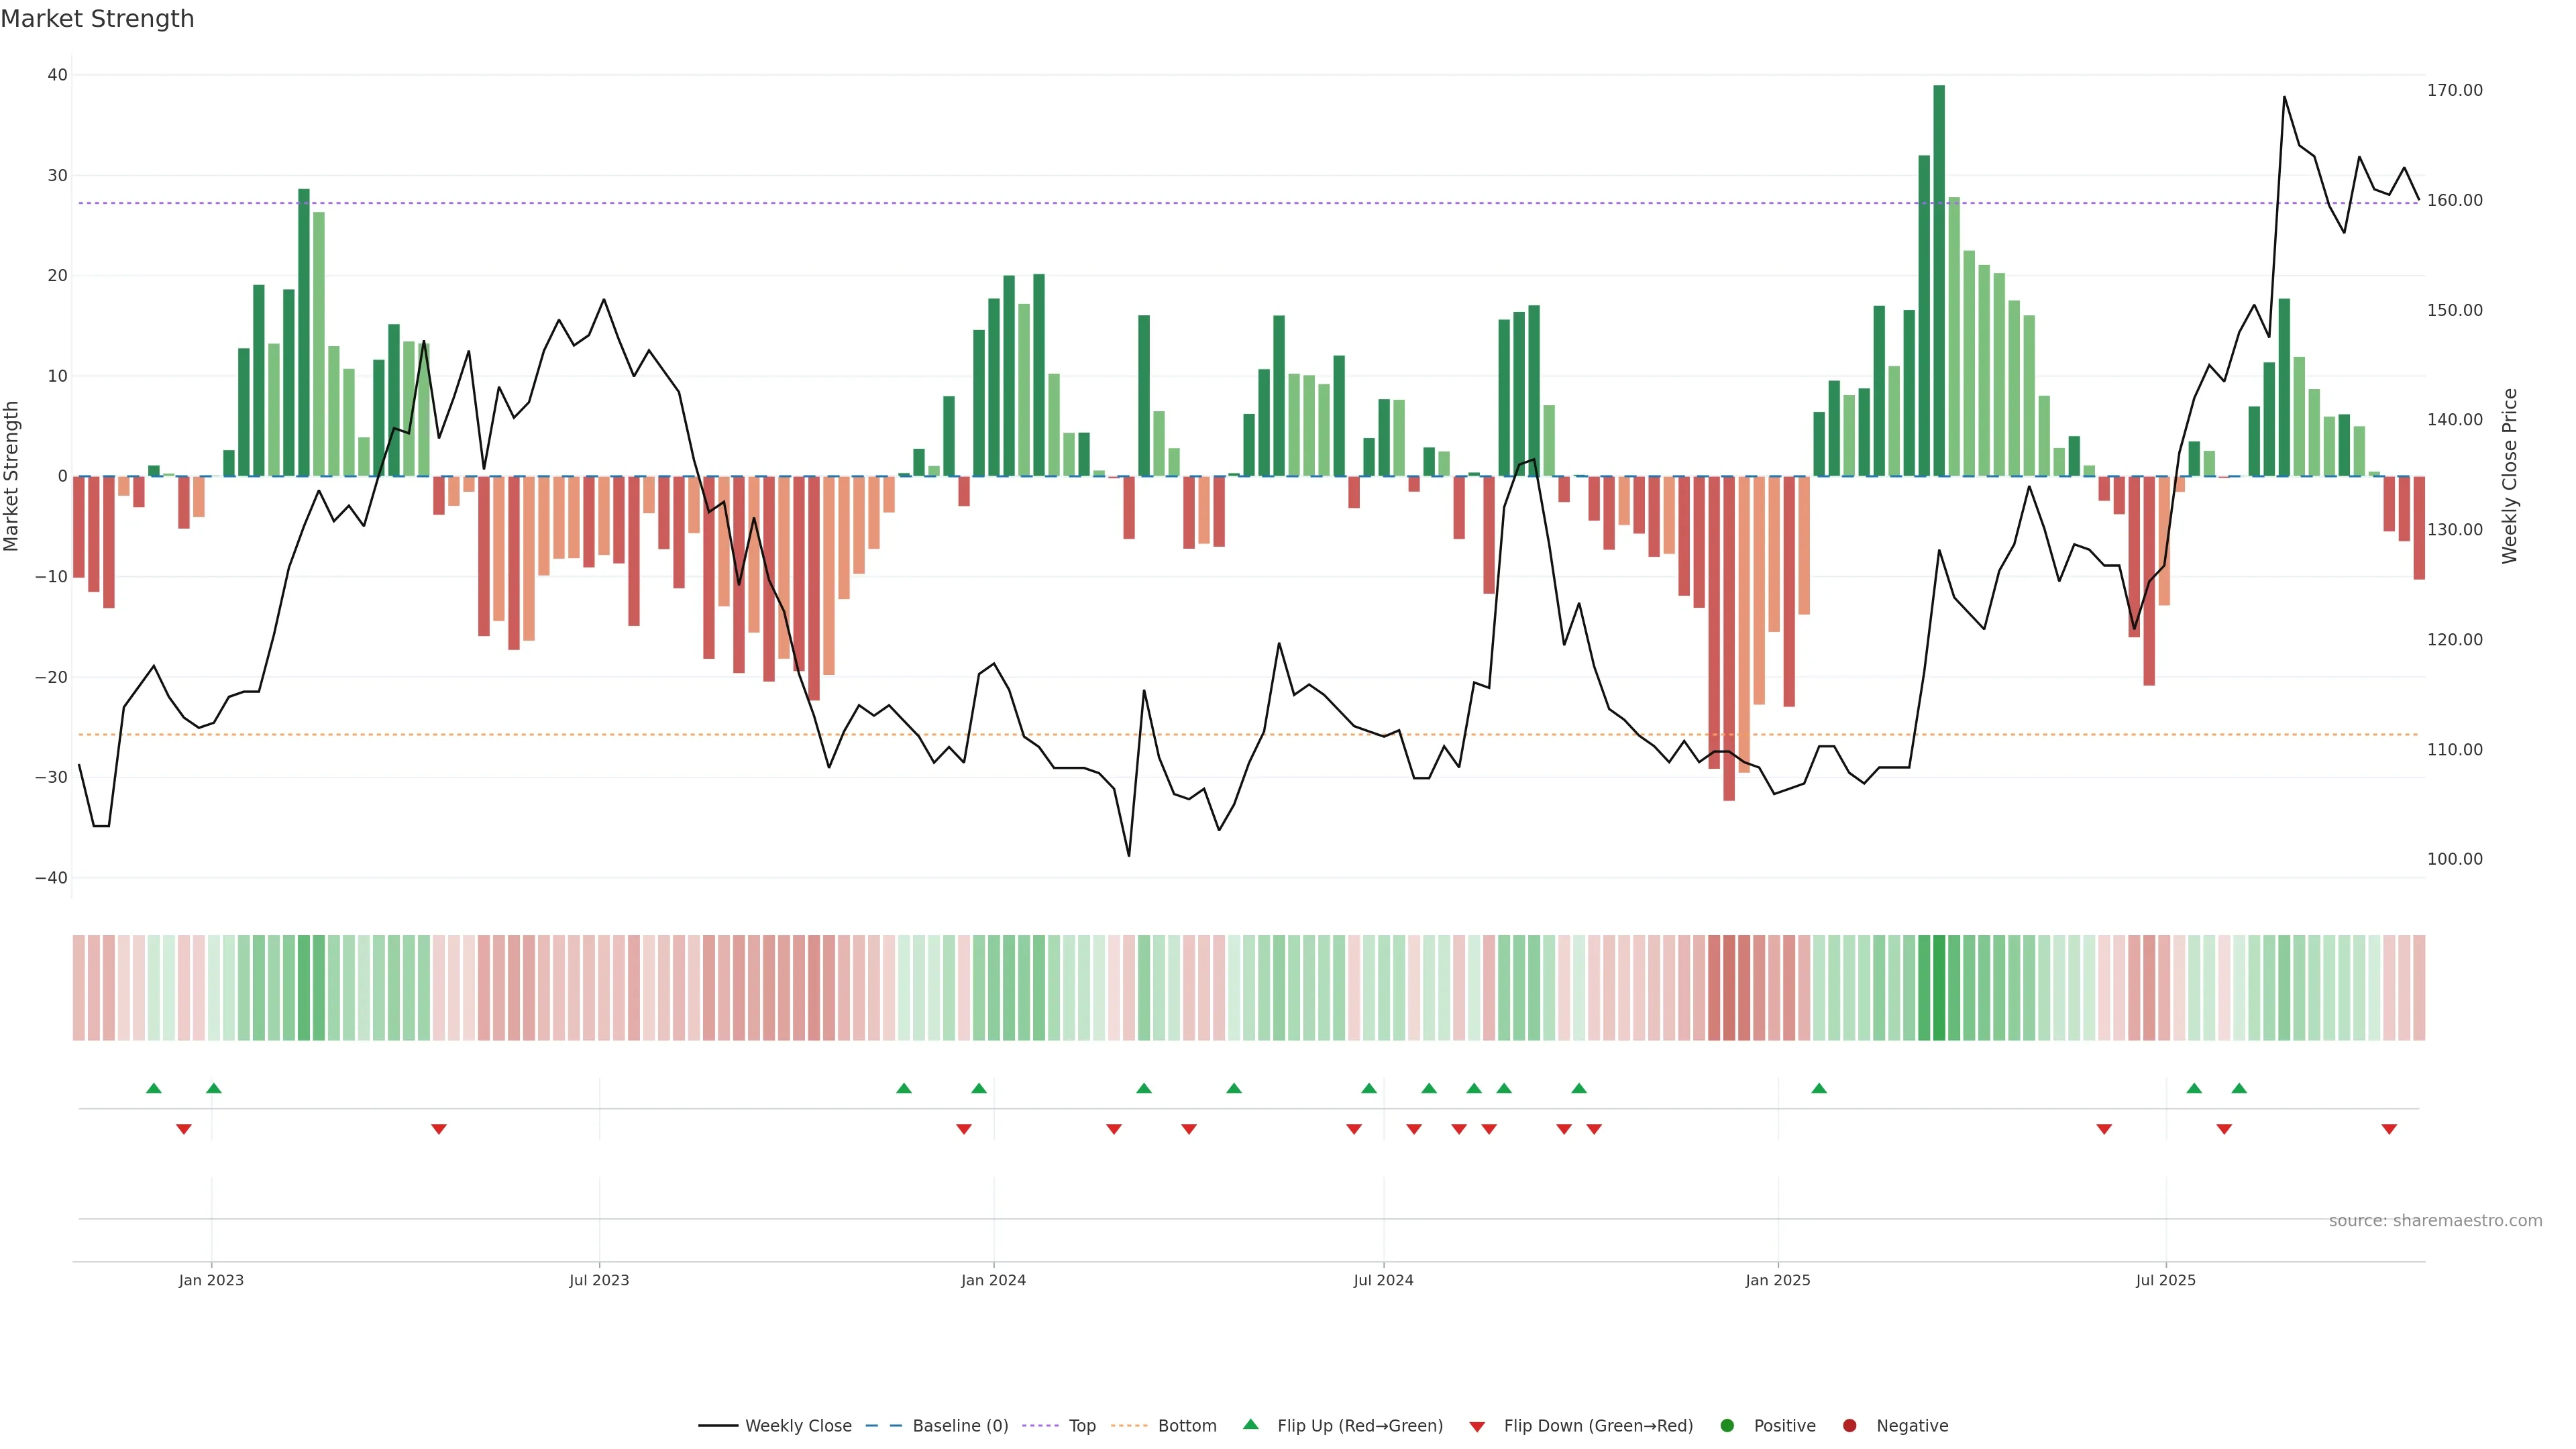Hide the Top dotted line via legend
The image size is (2576, 1449).
pyautogui.click(x=1081, y=1426)
